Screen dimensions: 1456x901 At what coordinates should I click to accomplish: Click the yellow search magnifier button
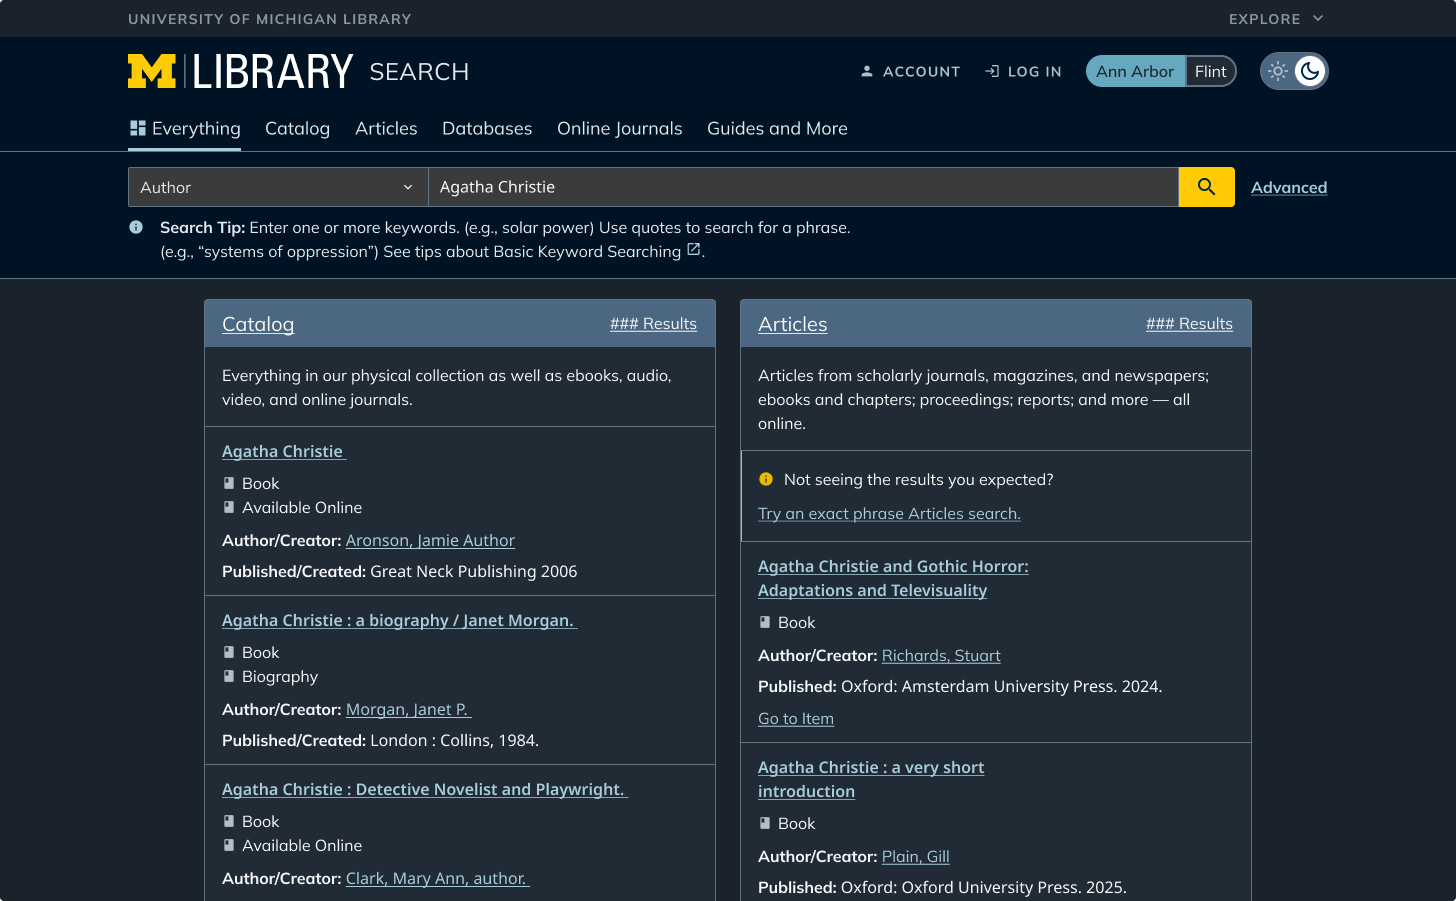pyautogui.click(x=1206, y=187)
